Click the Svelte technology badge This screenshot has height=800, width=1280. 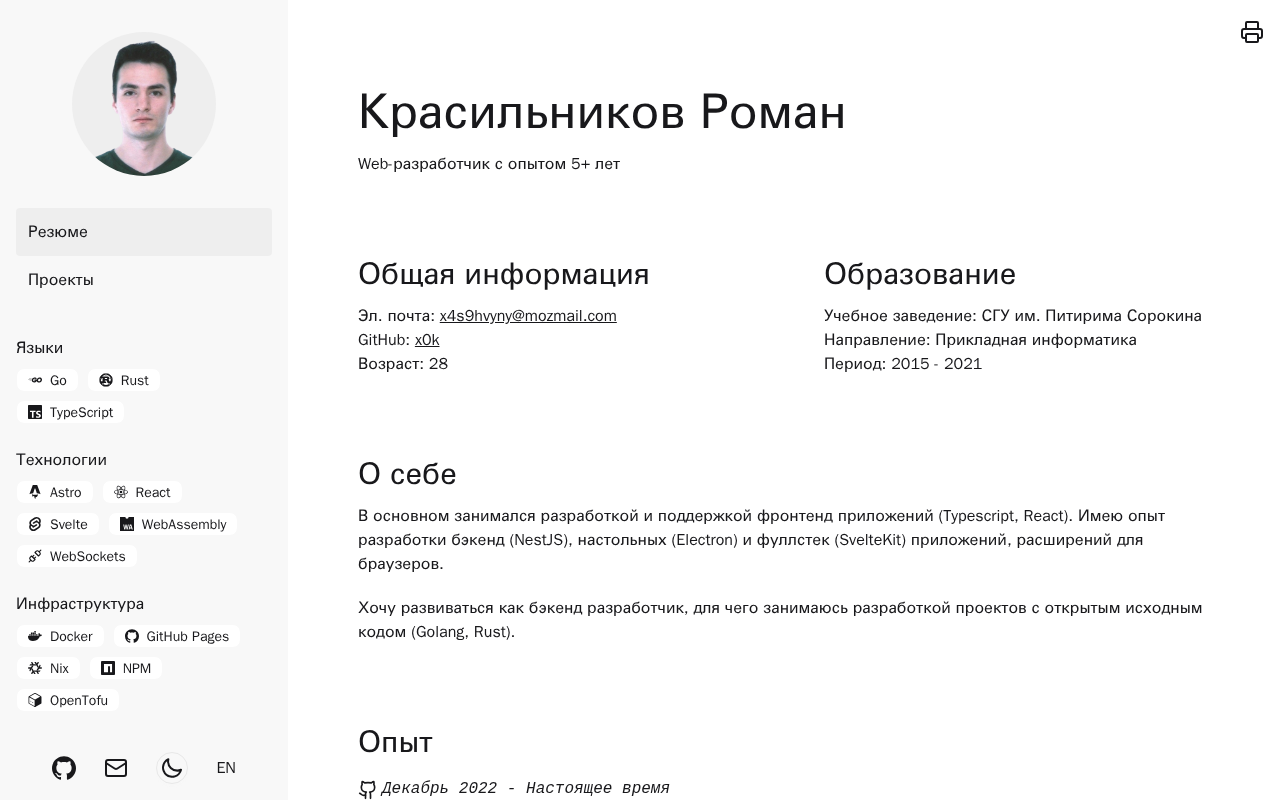point(58,524)
